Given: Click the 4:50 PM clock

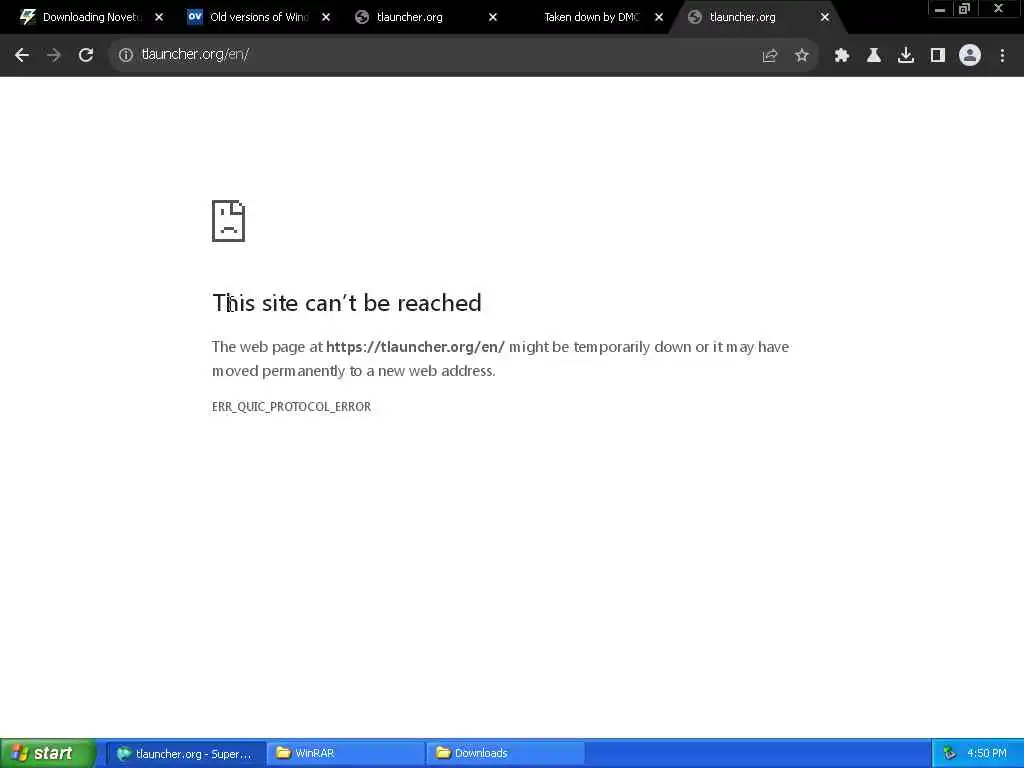Looking at the screenshot, I should 987,754.
